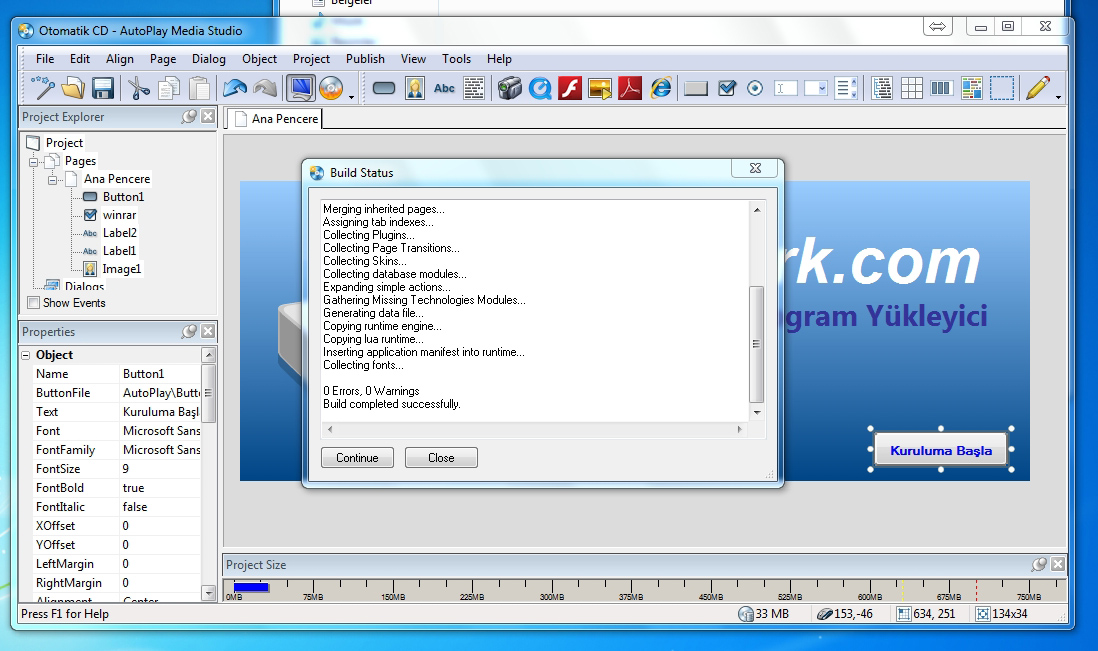Pin the Properties panel
Viewport: 1098px width, 651px height.
click(189, 331)
